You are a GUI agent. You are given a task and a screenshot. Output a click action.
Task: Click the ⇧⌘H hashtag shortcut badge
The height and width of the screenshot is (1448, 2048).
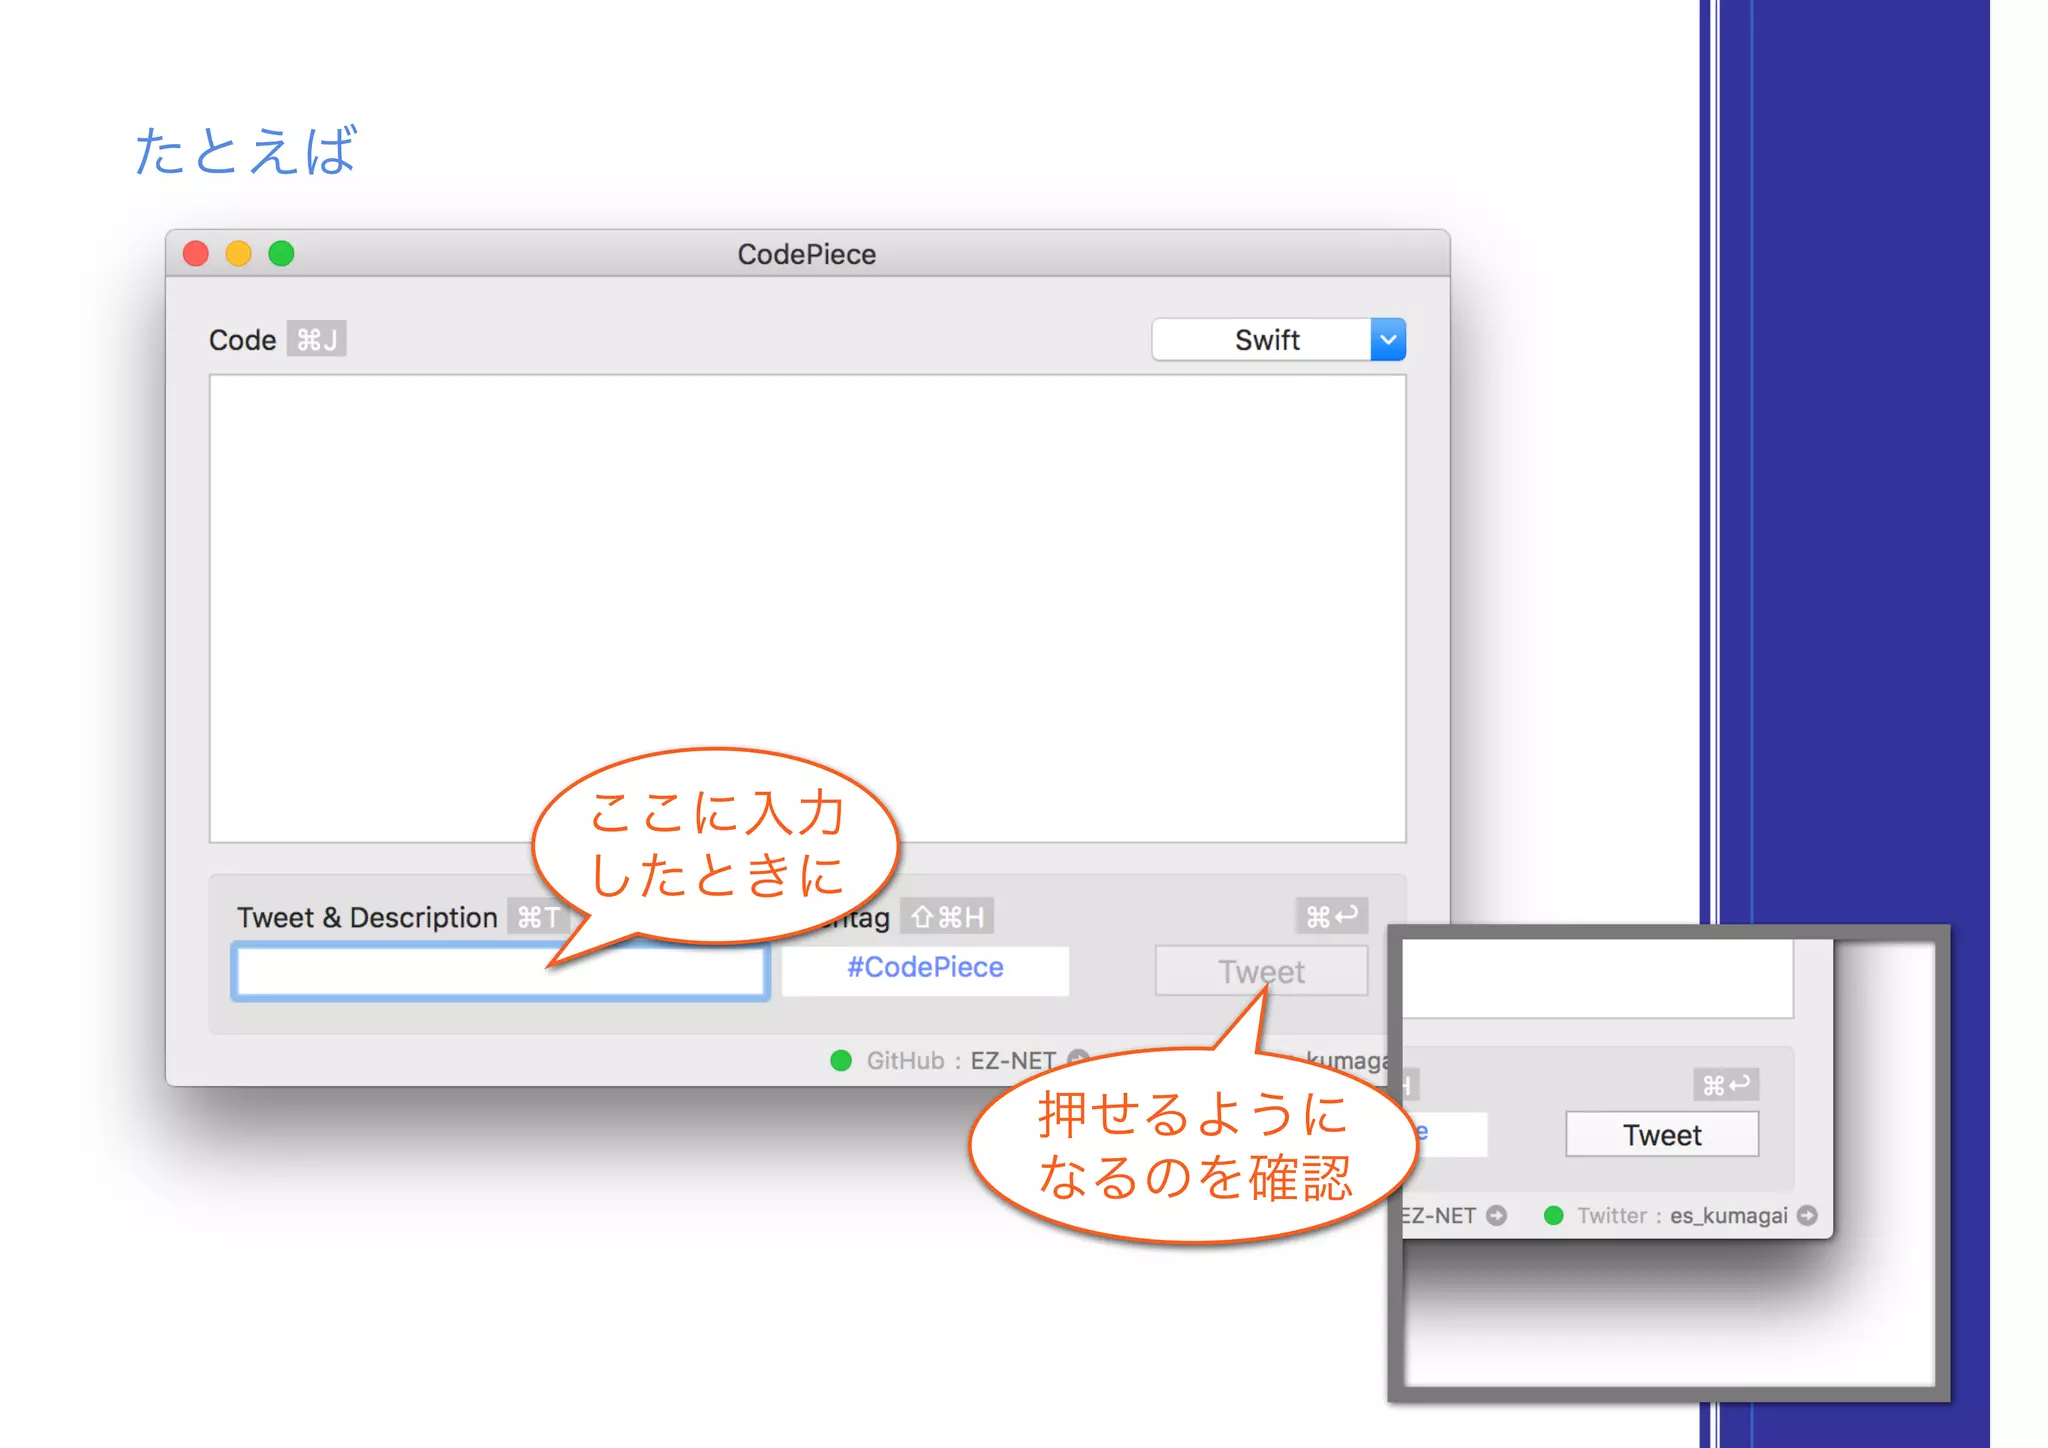click(947, 917)
